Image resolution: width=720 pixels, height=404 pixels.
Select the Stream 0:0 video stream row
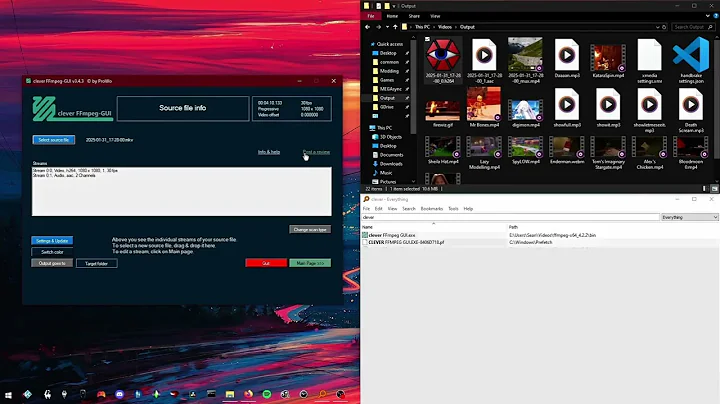(x=75, y=170)
